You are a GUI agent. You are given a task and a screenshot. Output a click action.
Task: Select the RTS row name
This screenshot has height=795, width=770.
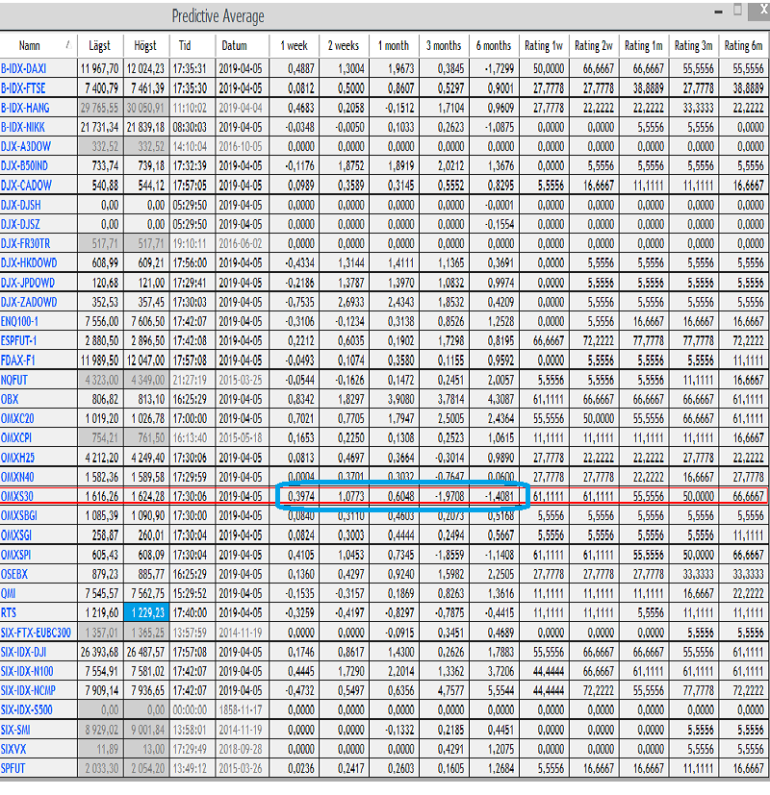pos(9,612)
